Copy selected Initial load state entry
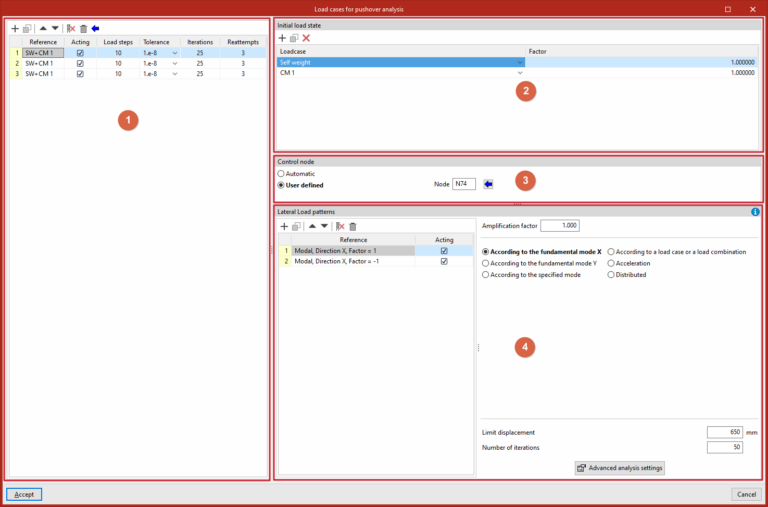This screenshot has height=507, width=768. 294,38
